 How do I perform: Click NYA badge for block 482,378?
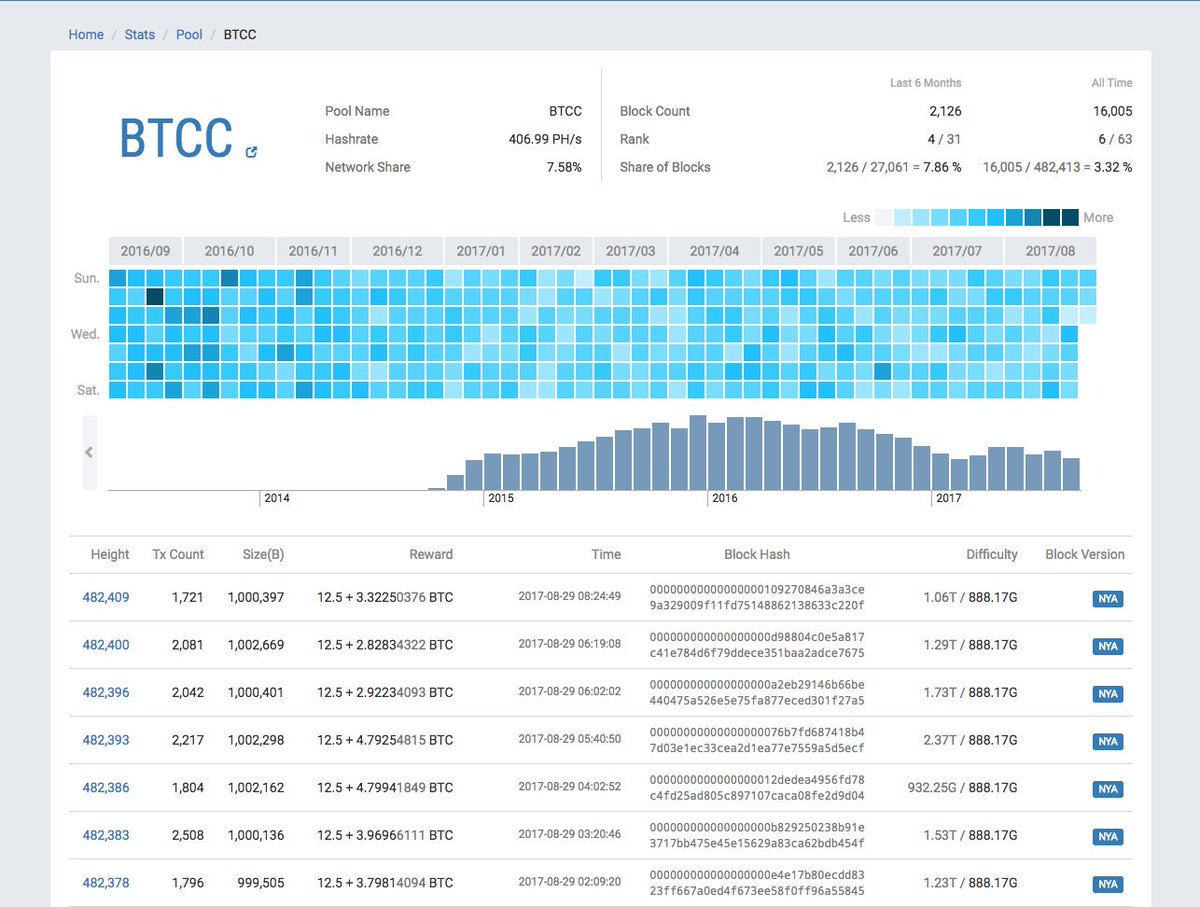[x=1108, y=885]
